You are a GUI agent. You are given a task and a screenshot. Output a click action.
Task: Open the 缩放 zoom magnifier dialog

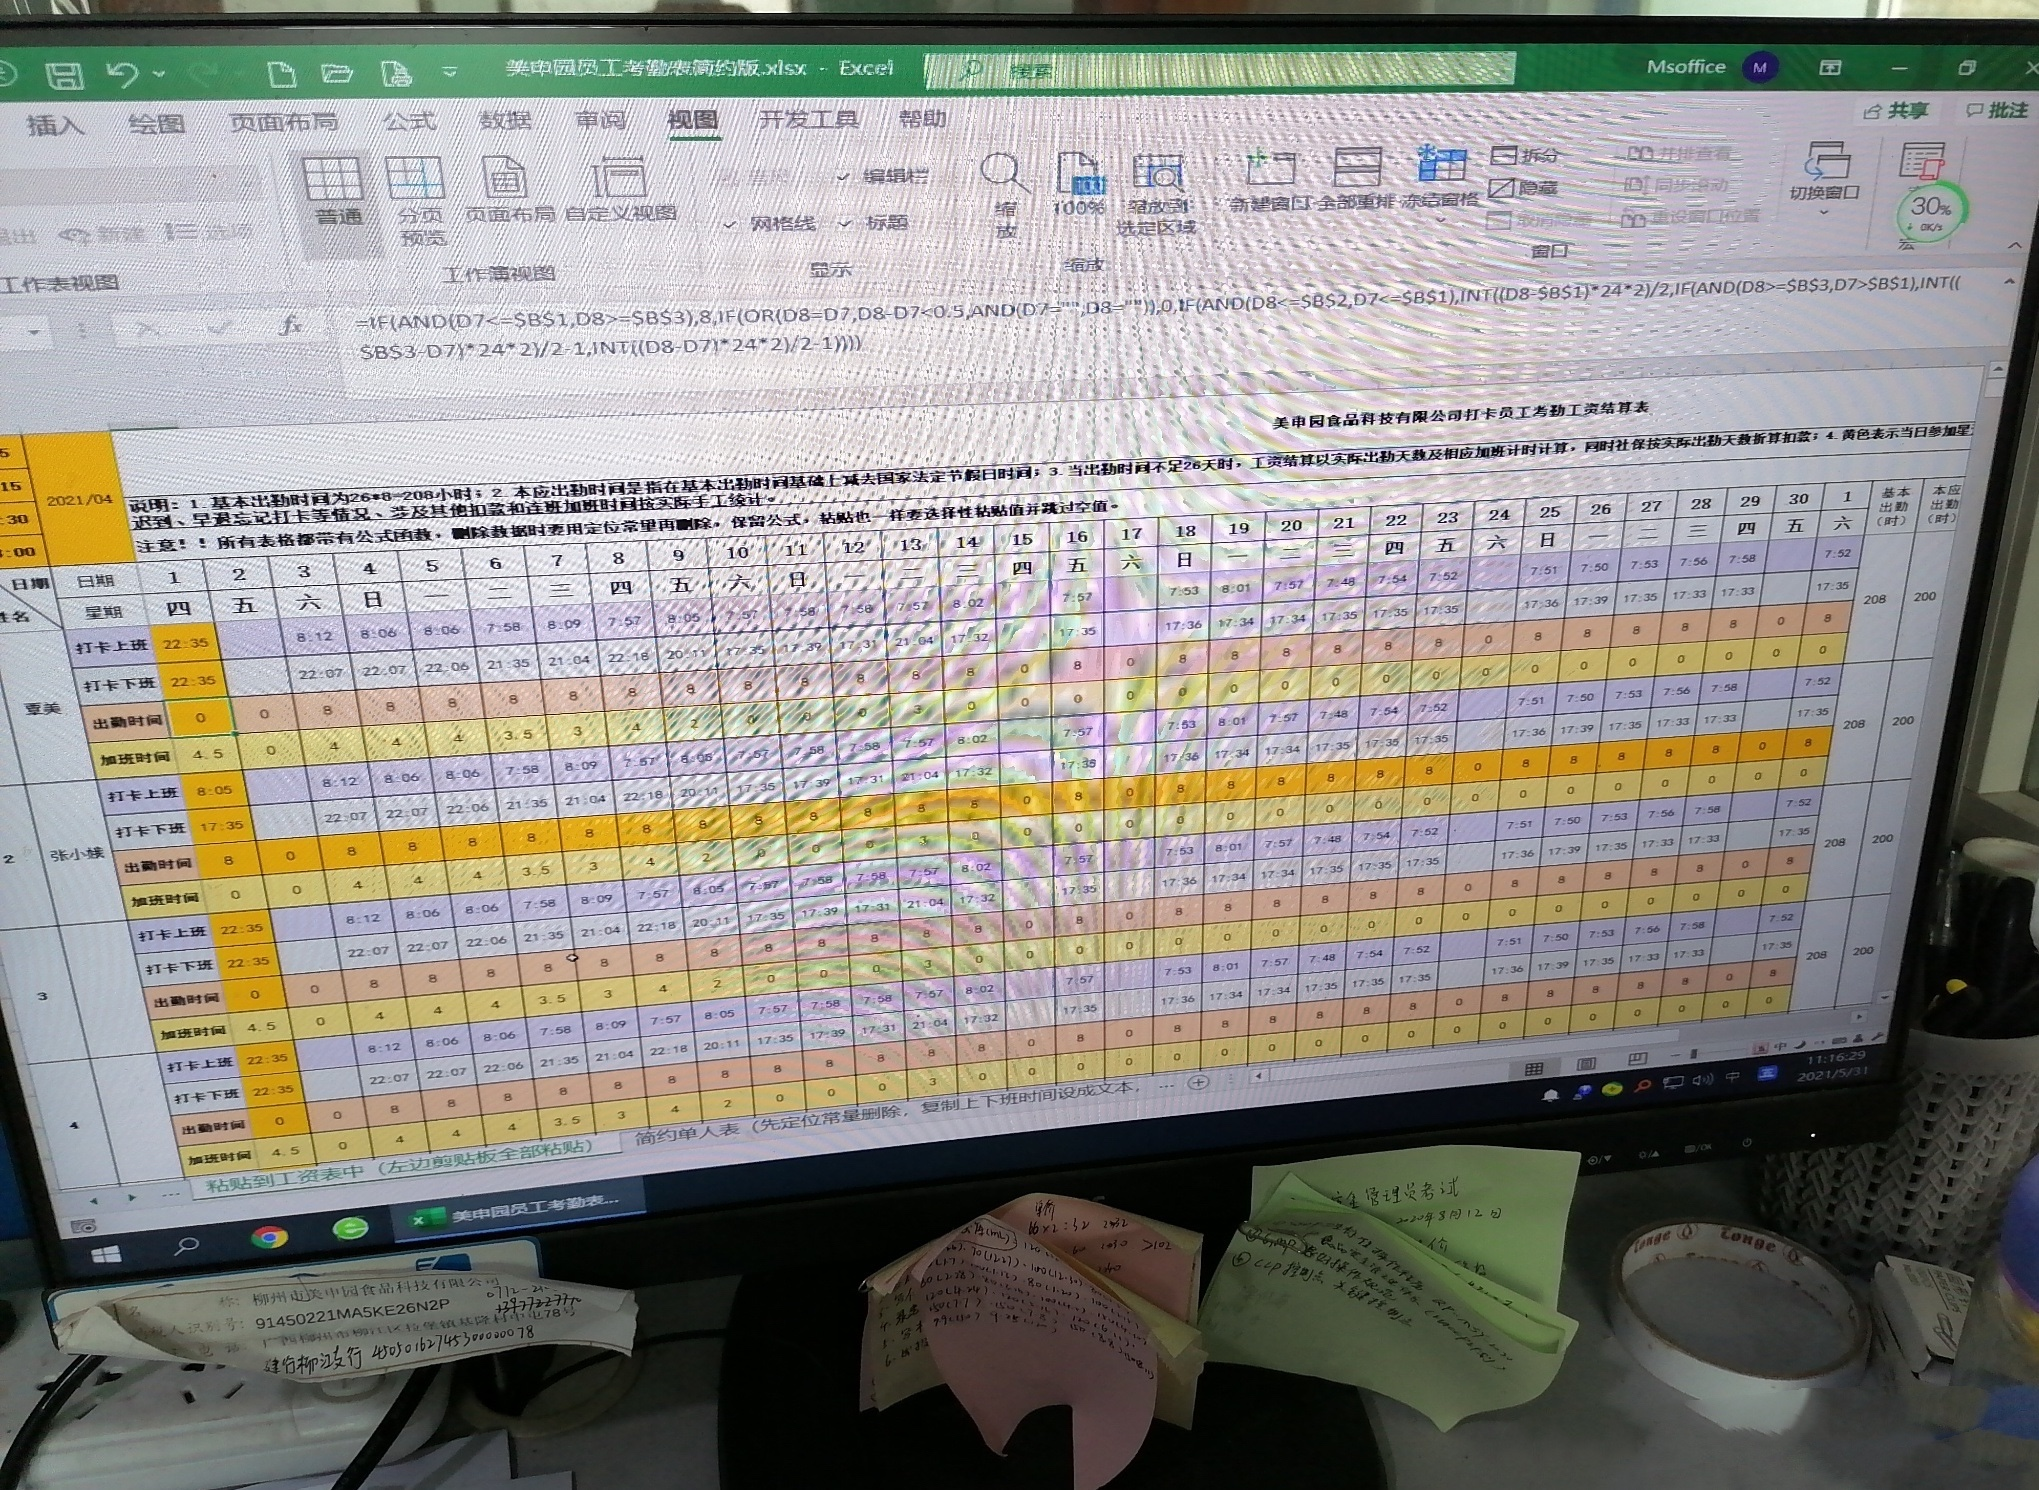[x=1003, y=196]
